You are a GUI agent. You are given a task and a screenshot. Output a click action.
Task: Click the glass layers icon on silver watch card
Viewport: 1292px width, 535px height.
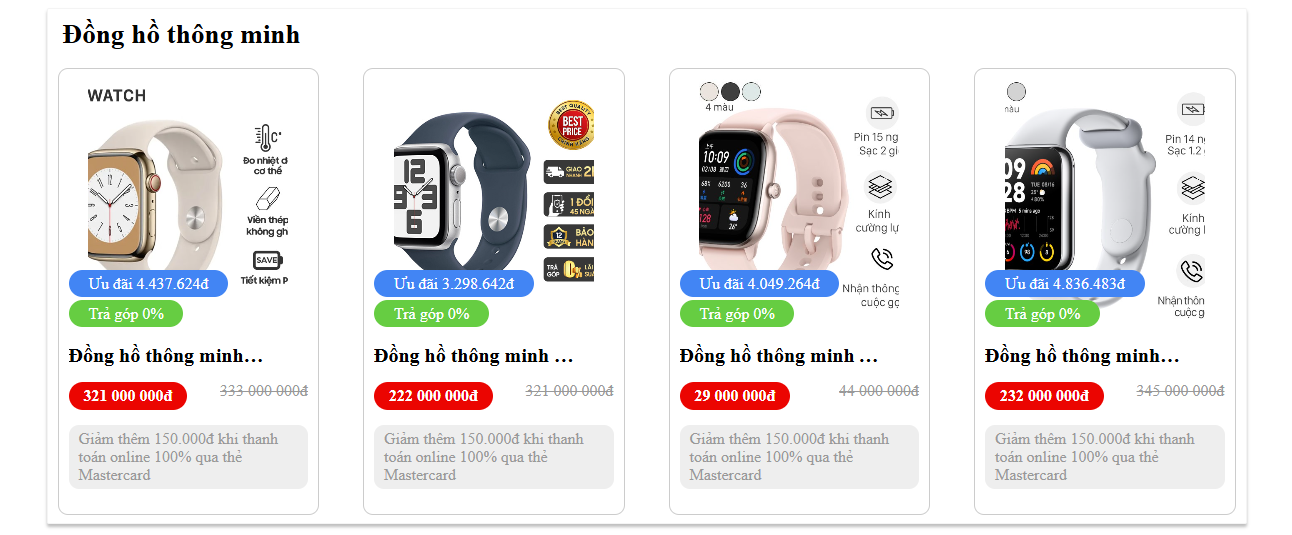[x=1192, y=188]
